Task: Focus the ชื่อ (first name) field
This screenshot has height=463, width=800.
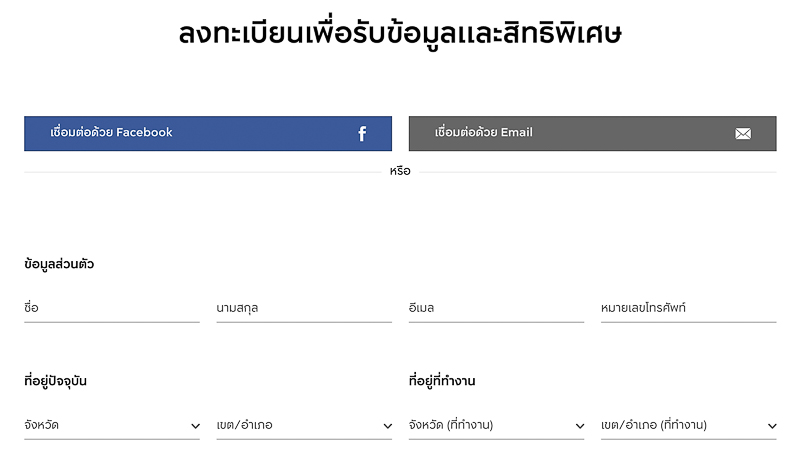Action: (x=112, y=308)
